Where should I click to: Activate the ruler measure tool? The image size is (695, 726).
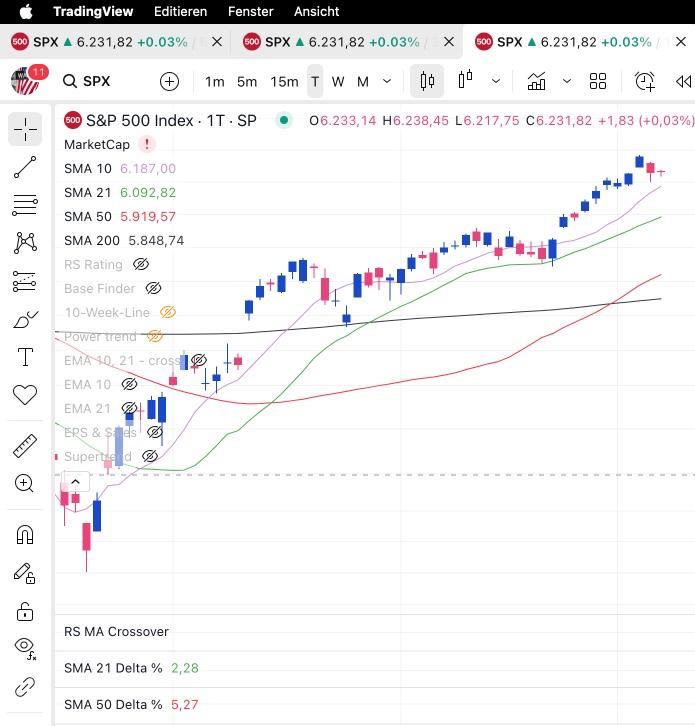[x=25, y=445]
